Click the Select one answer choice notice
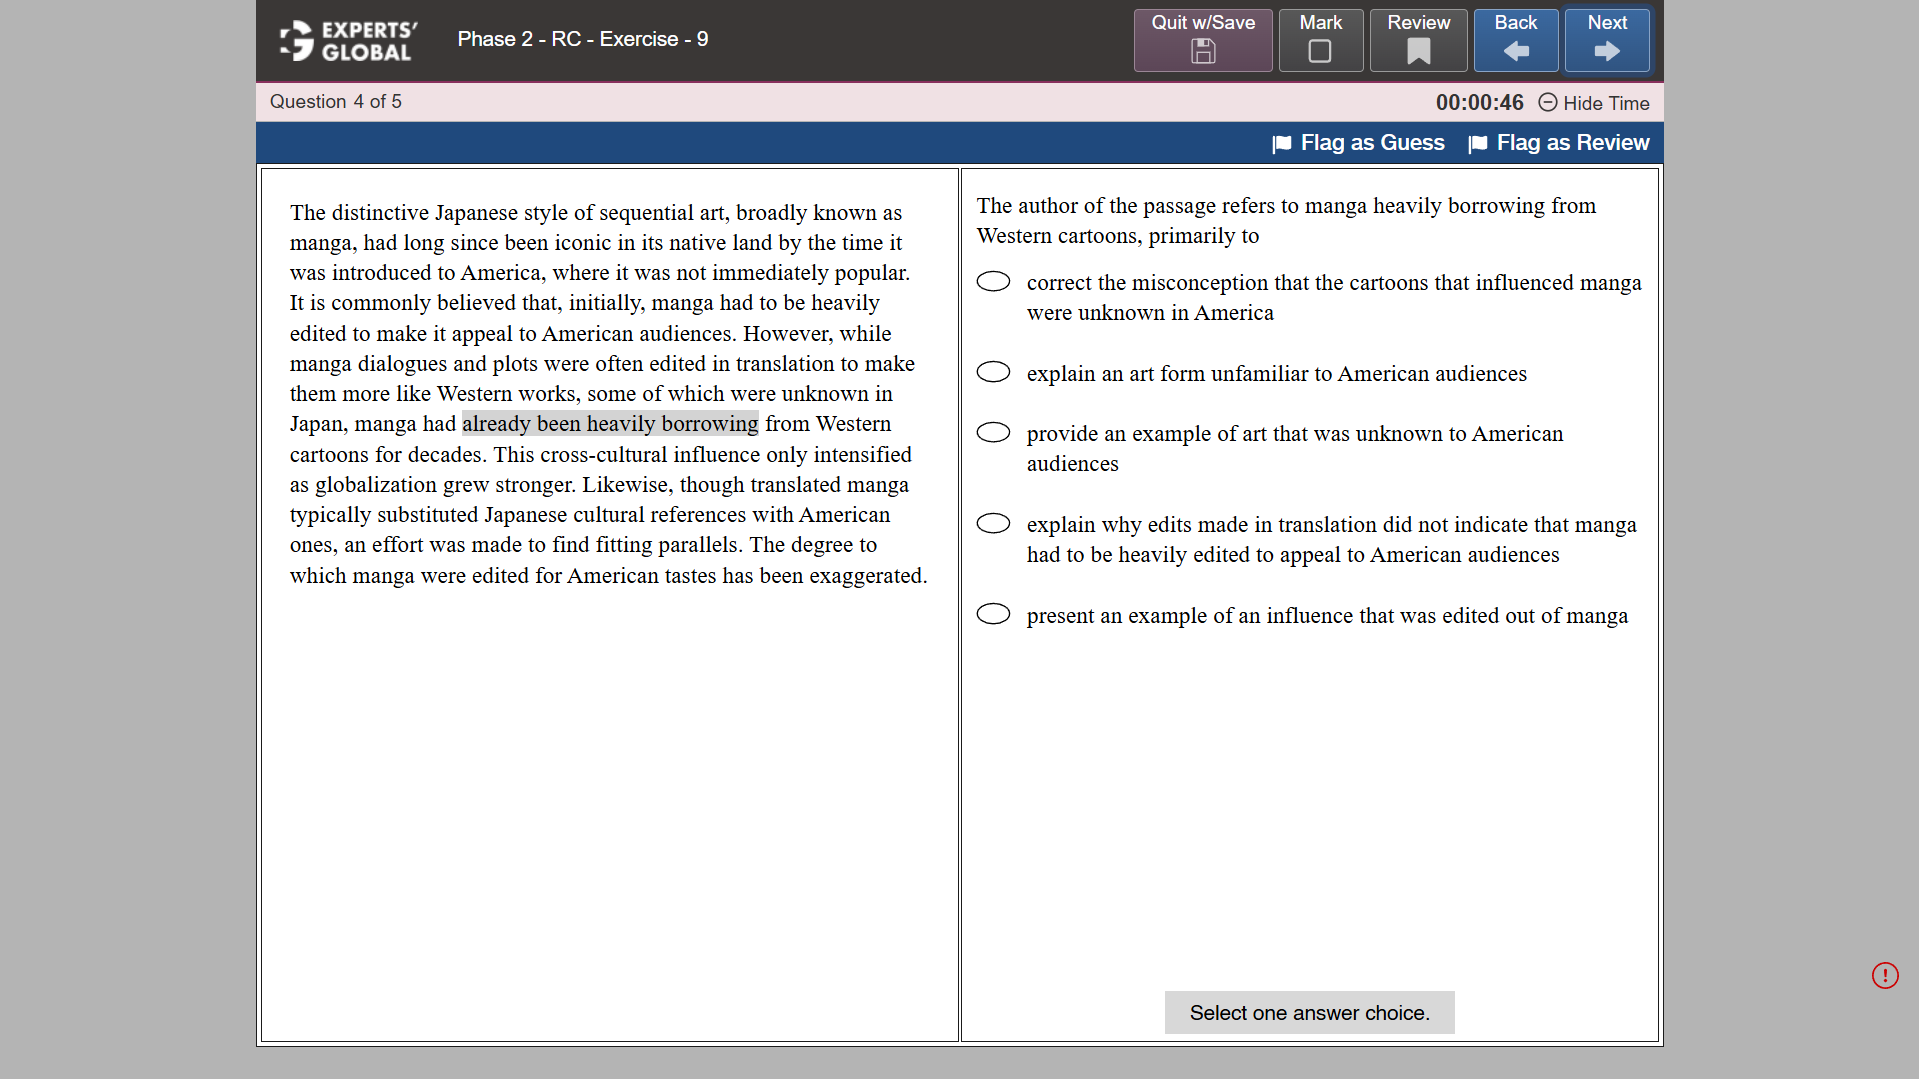 (1308, 1012)
